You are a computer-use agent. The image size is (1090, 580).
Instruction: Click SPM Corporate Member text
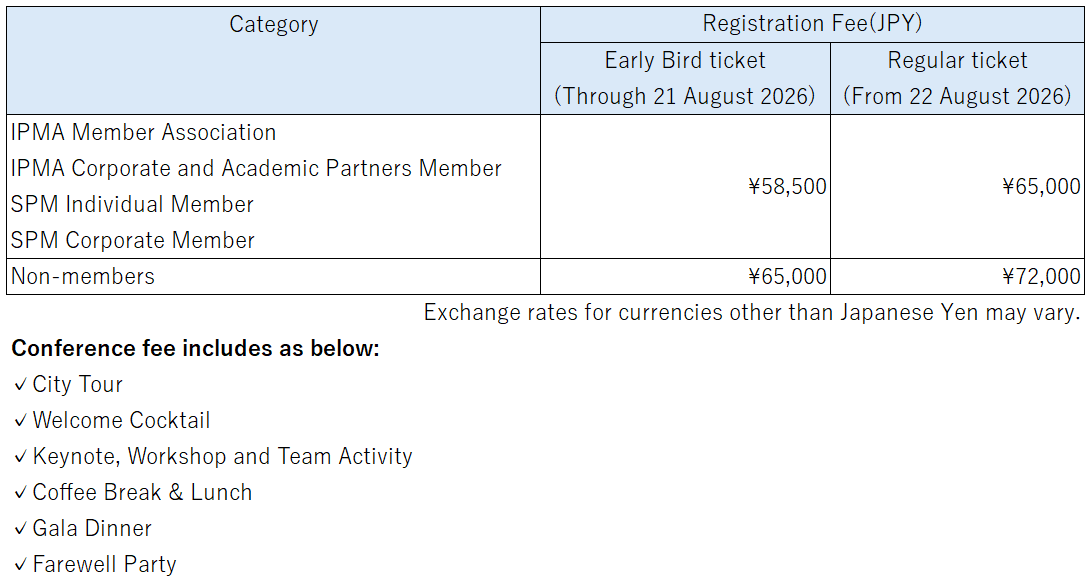click(x=133, y=241)
